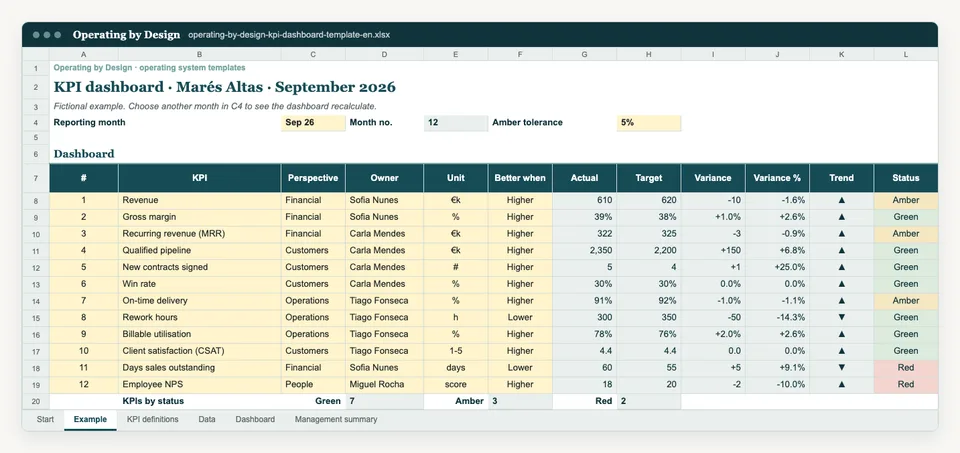Image resolution: width=960 pixels, height=453 pixels.
Task: Click trend arrow for Days sales outstanding
Action: point(841,368)
